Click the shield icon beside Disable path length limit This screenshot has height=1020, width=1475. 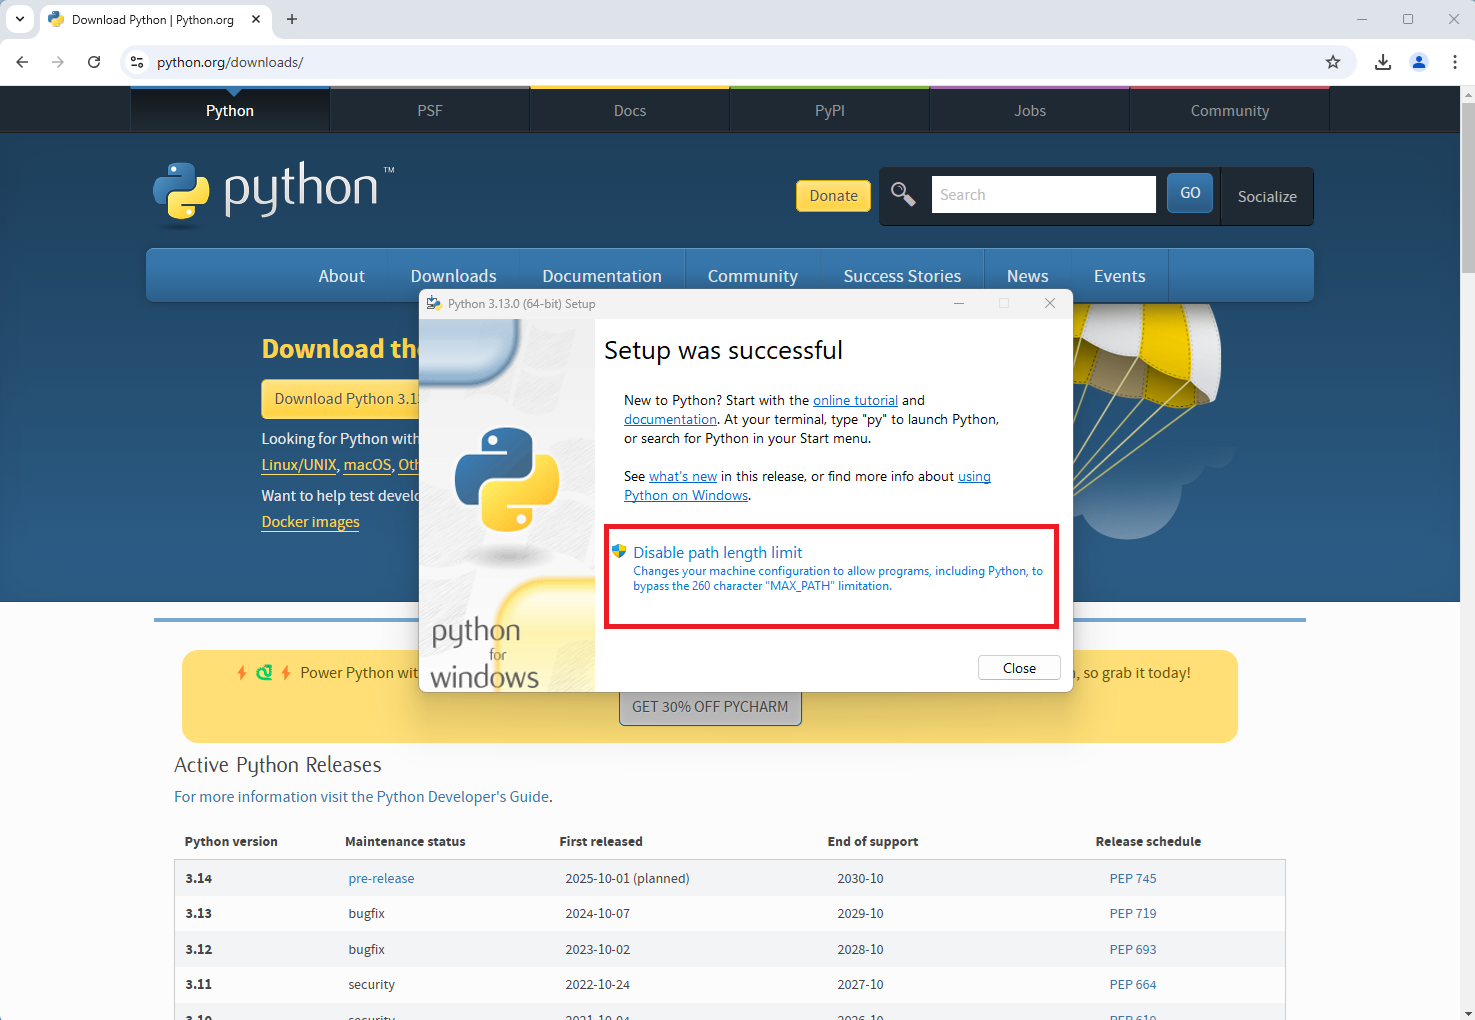click(x=619, y=552)
